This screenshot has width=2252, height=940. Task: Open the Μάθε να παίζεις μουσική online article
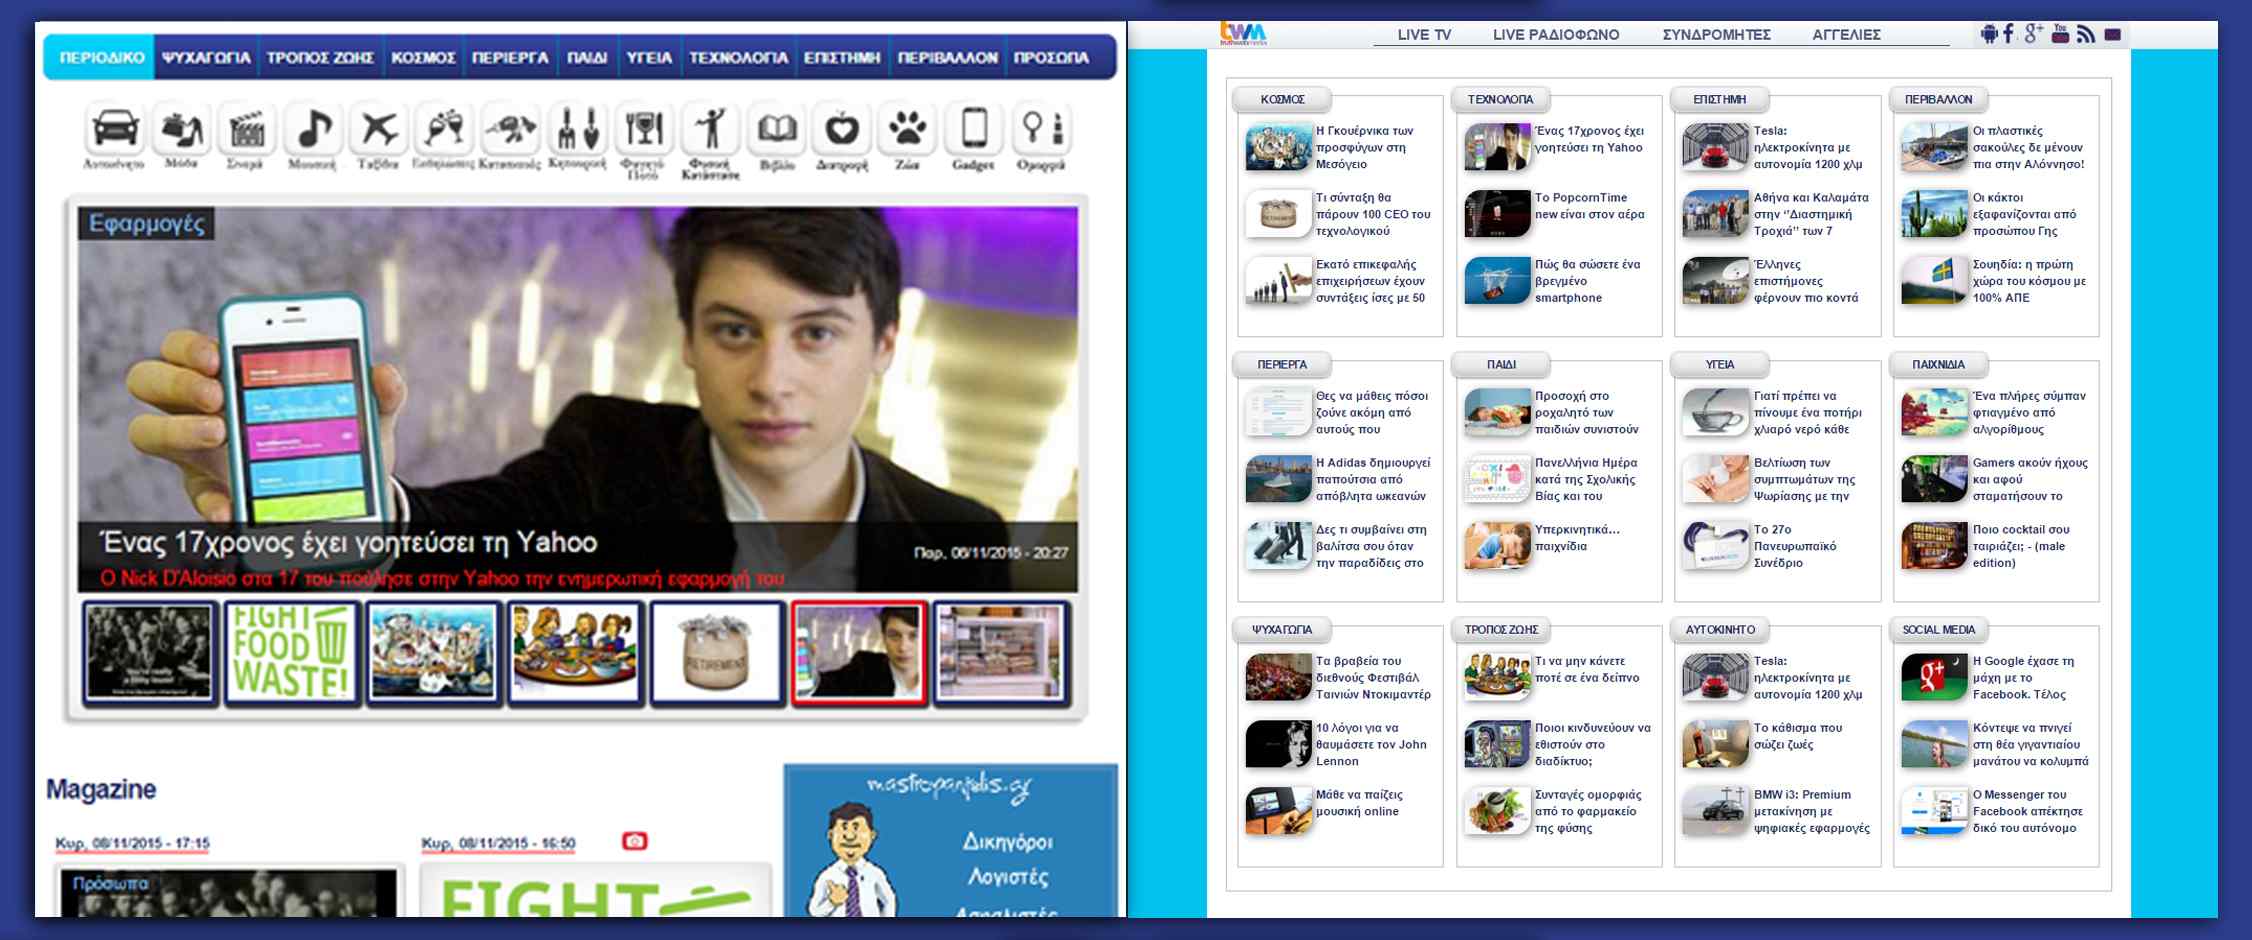click(x=1359, y=803)
